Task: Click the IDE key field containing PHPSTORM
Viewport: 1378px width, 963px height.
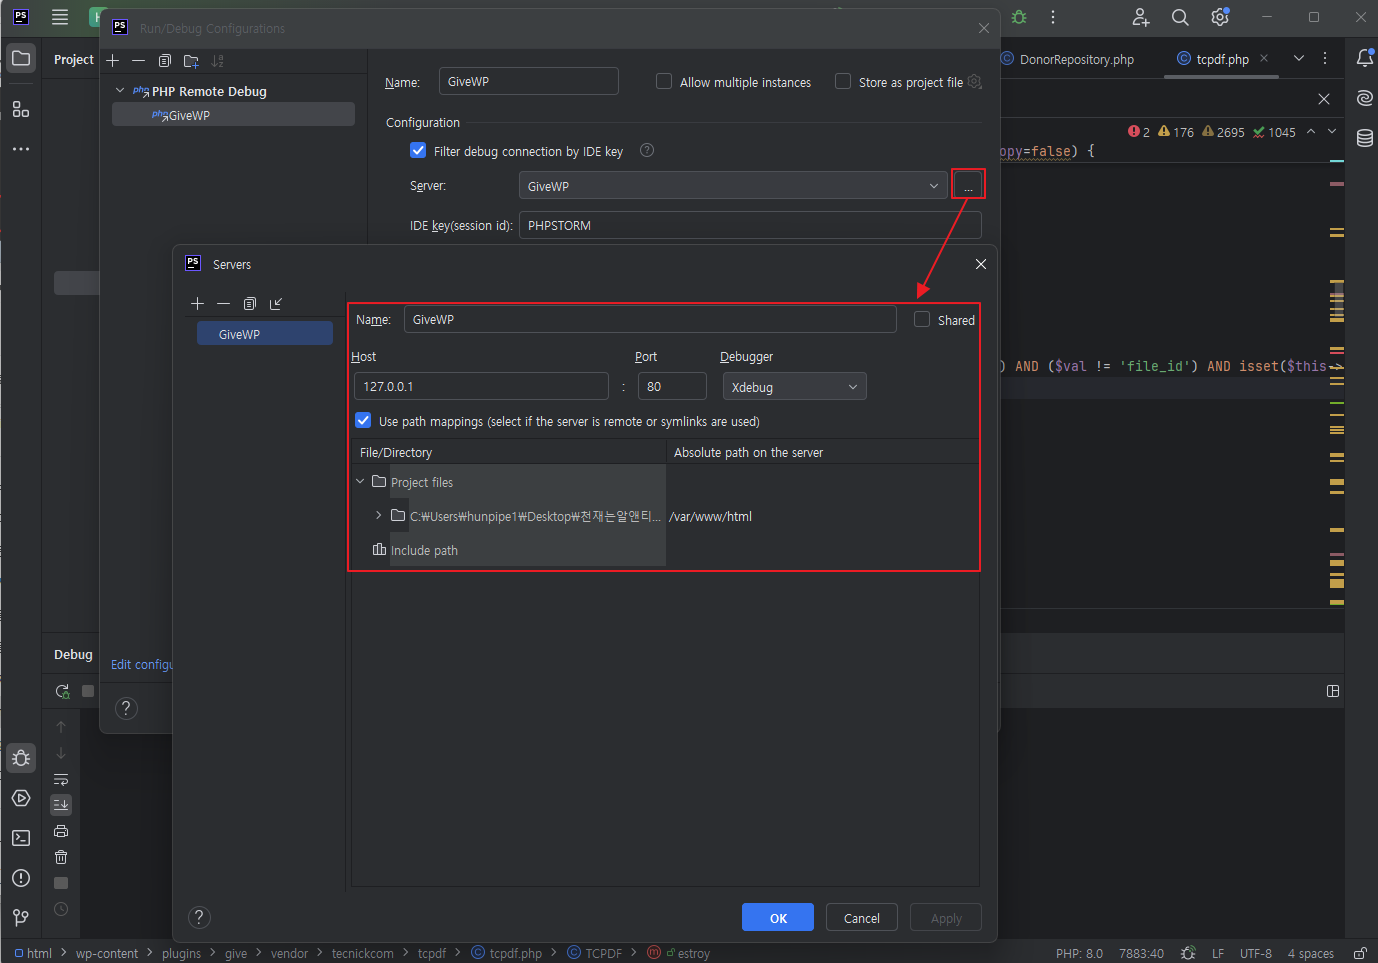Action: (750, 225)
